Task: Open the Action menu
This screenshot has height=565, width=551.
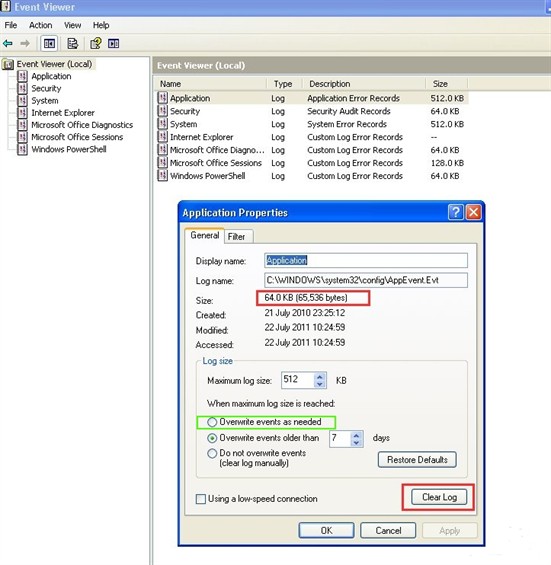Action: [41, 25]
